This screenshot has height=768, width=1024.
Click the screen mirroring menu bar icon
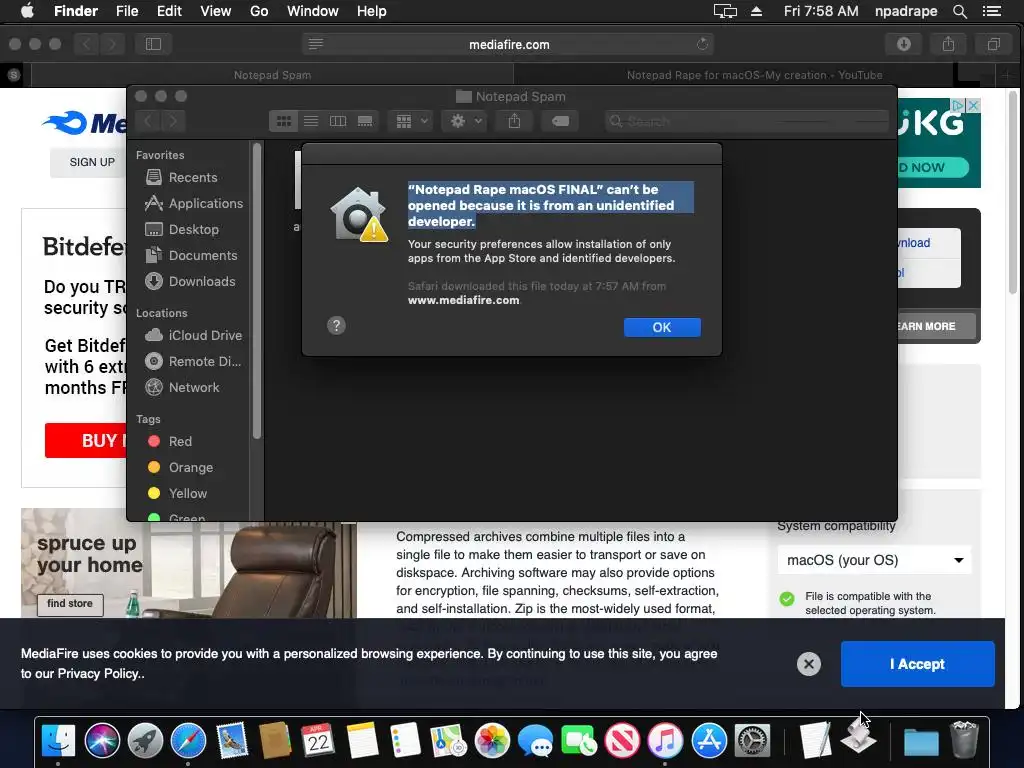point(725,11)
